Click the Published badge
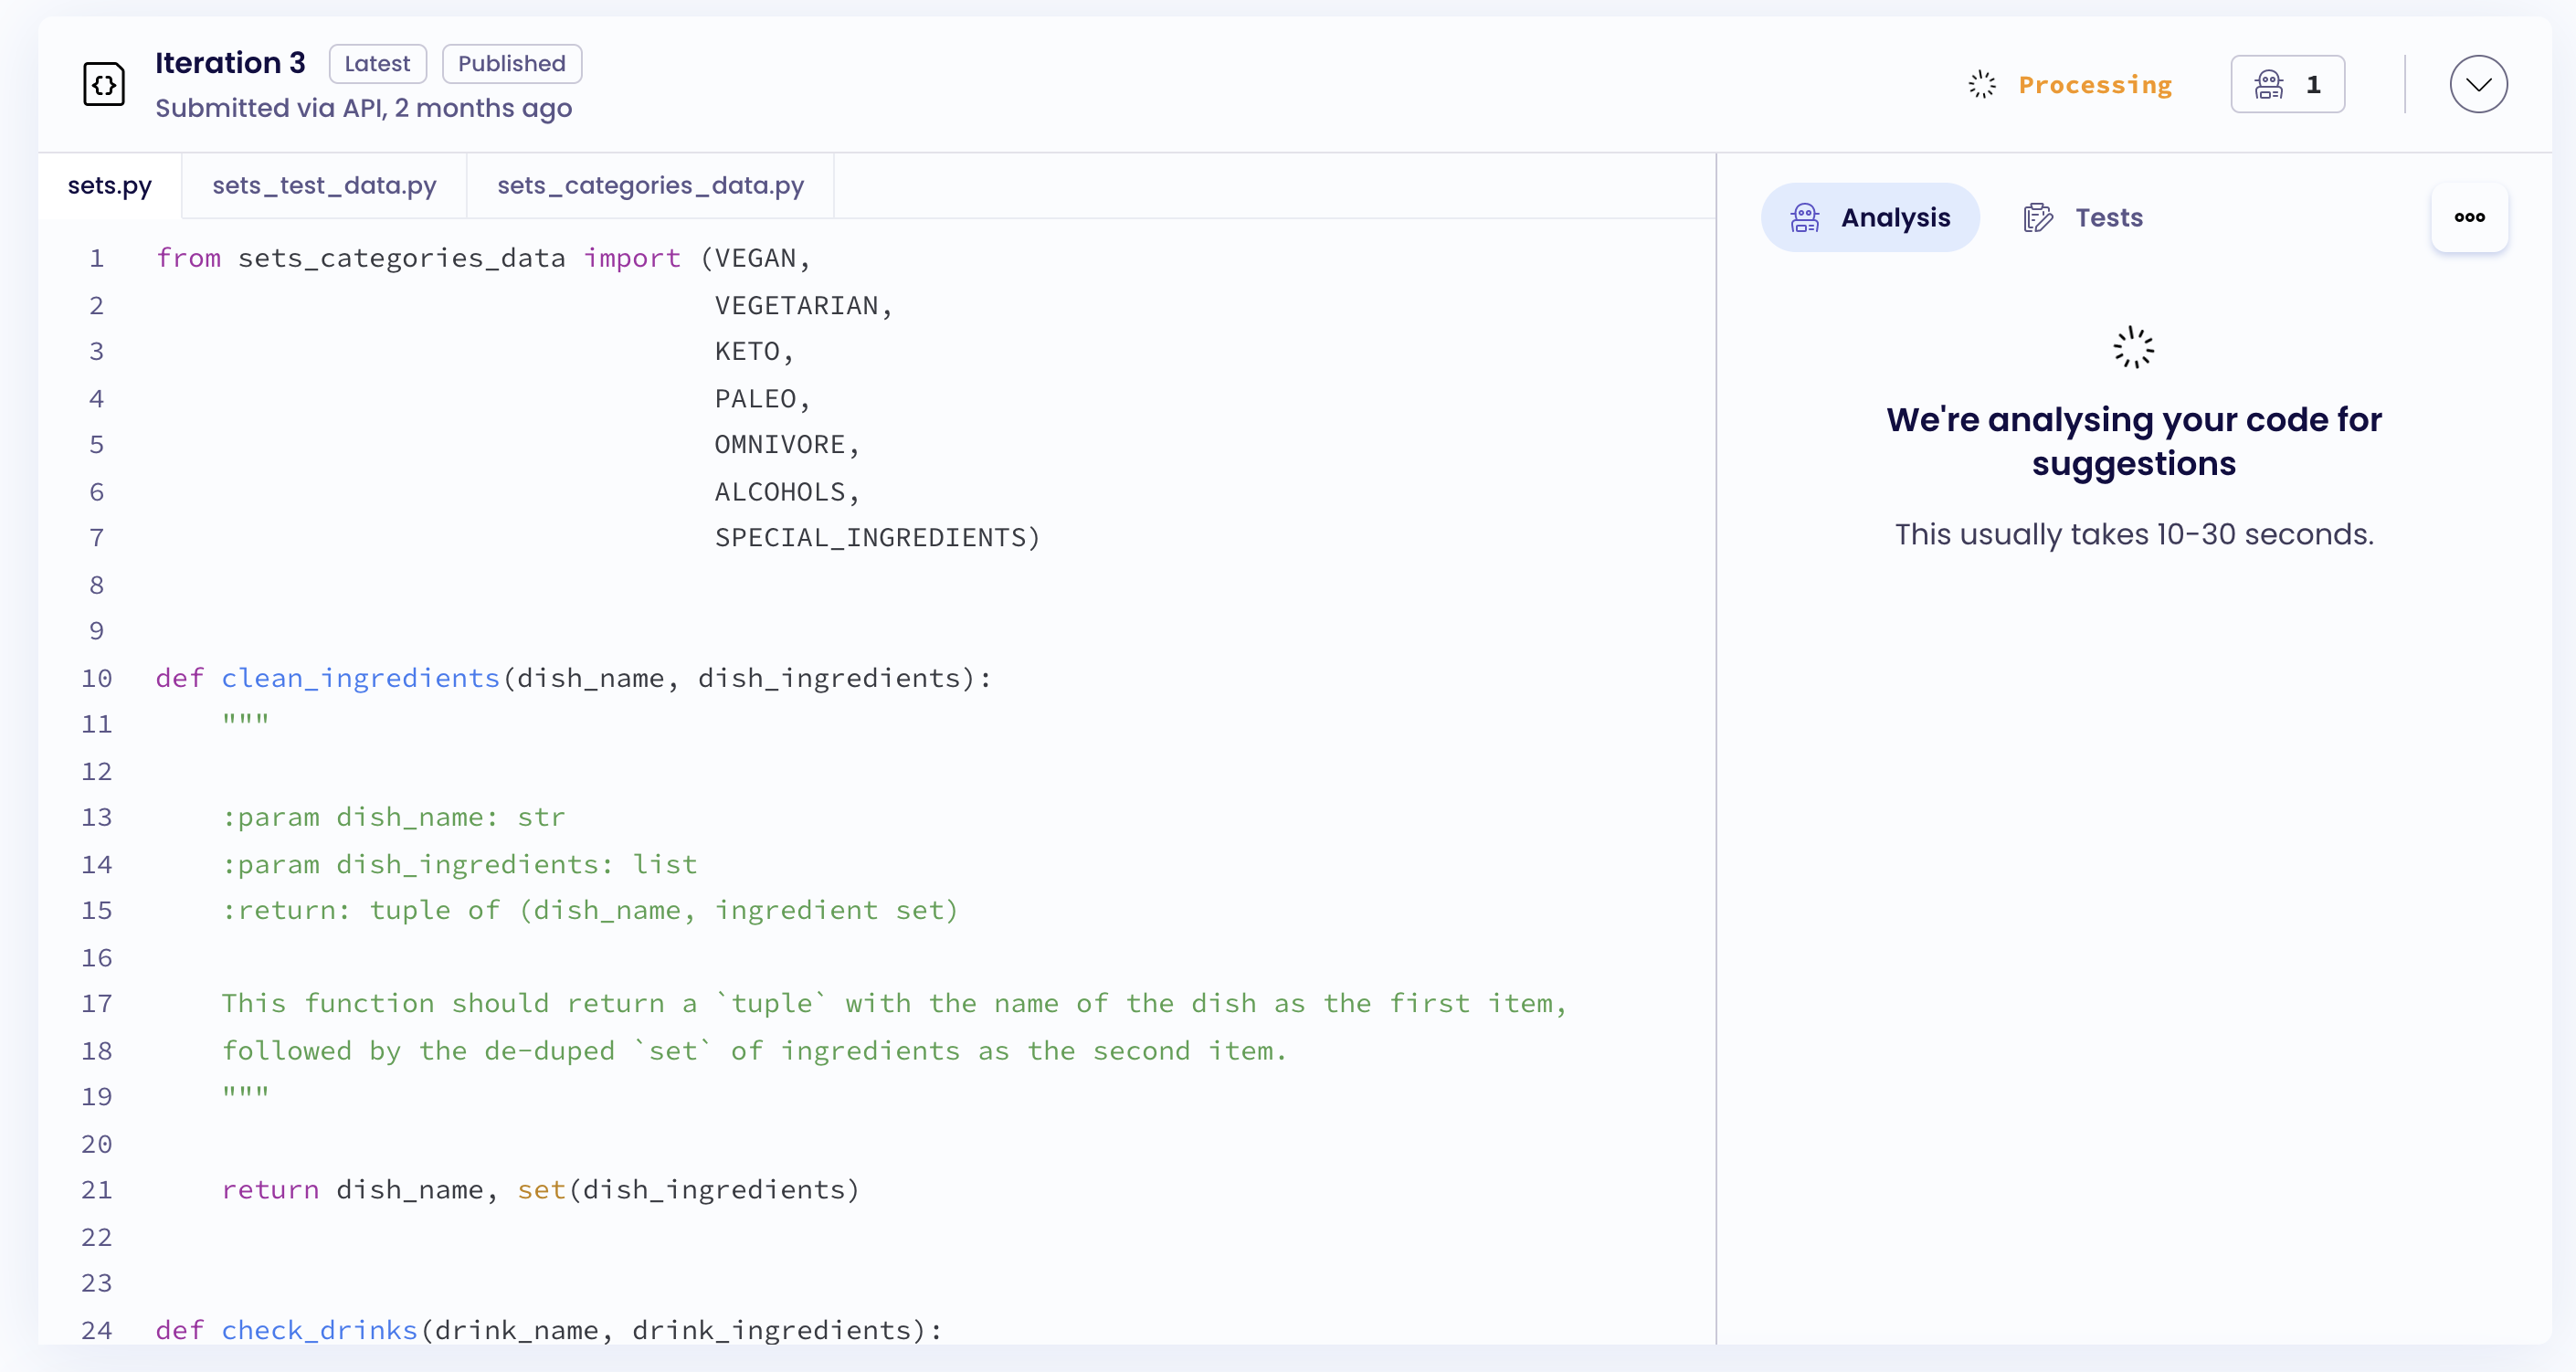The height and width of the screenshot is (1372, 2576). click(511, 63)
